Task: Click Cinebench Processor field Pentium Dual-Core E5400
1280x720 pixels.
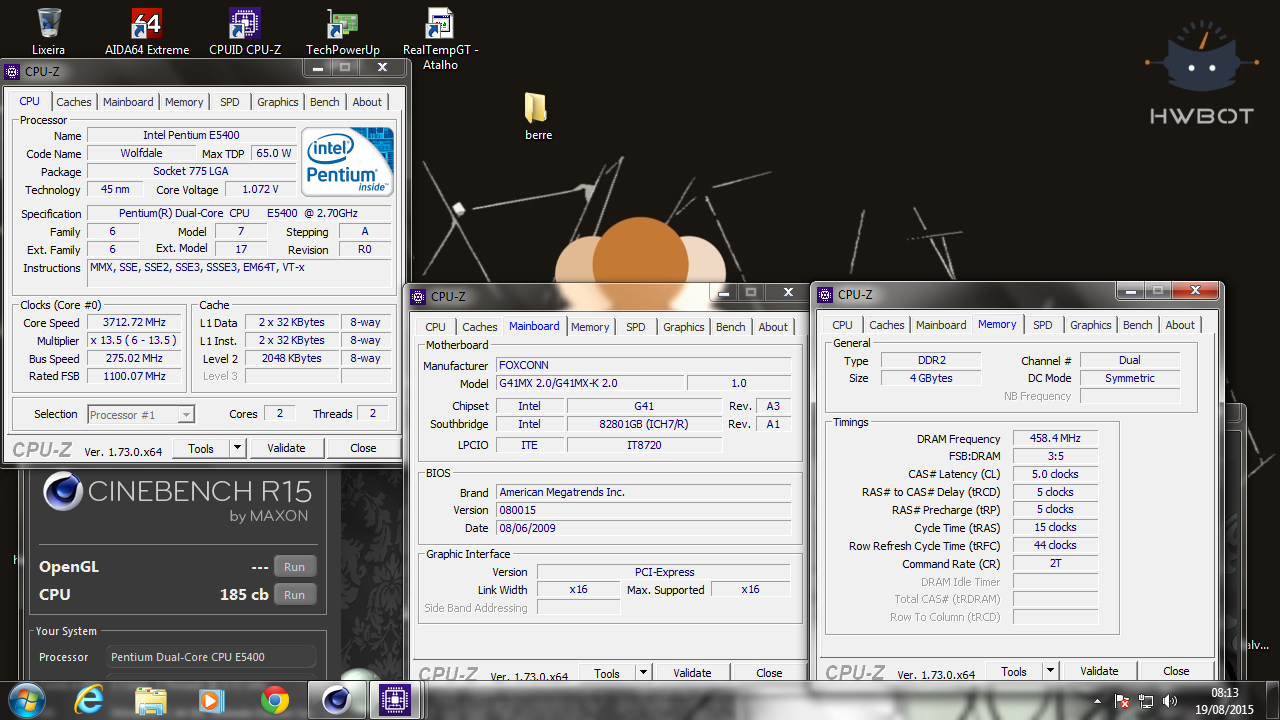Action: (211, 657)
